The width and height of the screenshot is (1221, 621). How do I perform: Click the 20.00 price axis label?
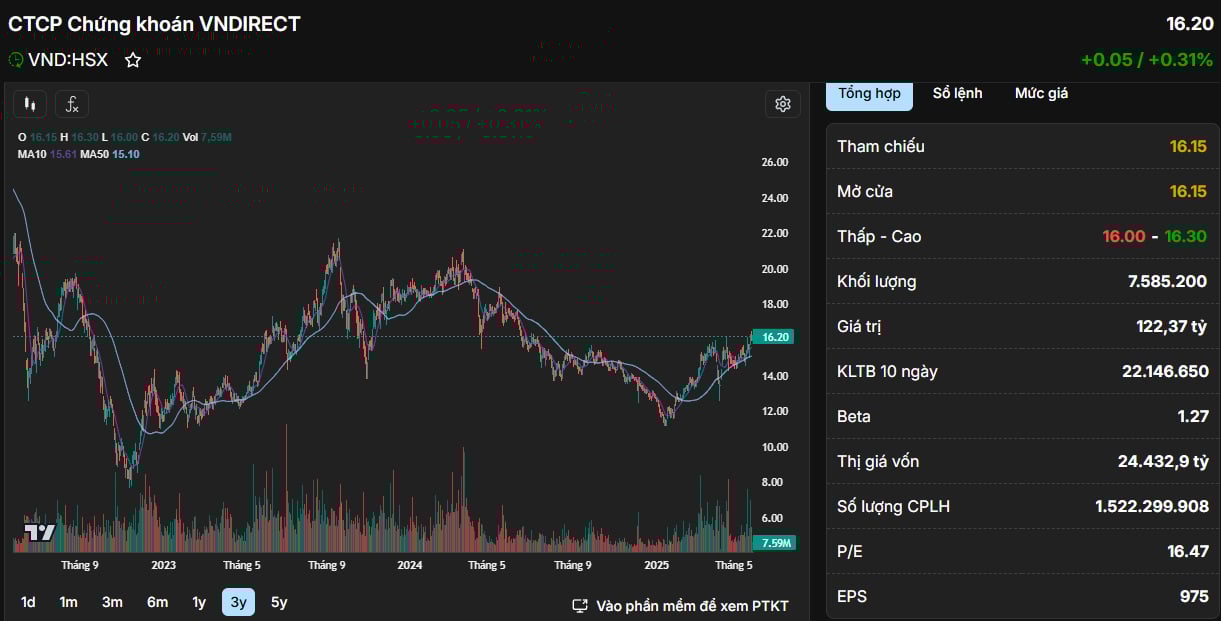point(775,269)
